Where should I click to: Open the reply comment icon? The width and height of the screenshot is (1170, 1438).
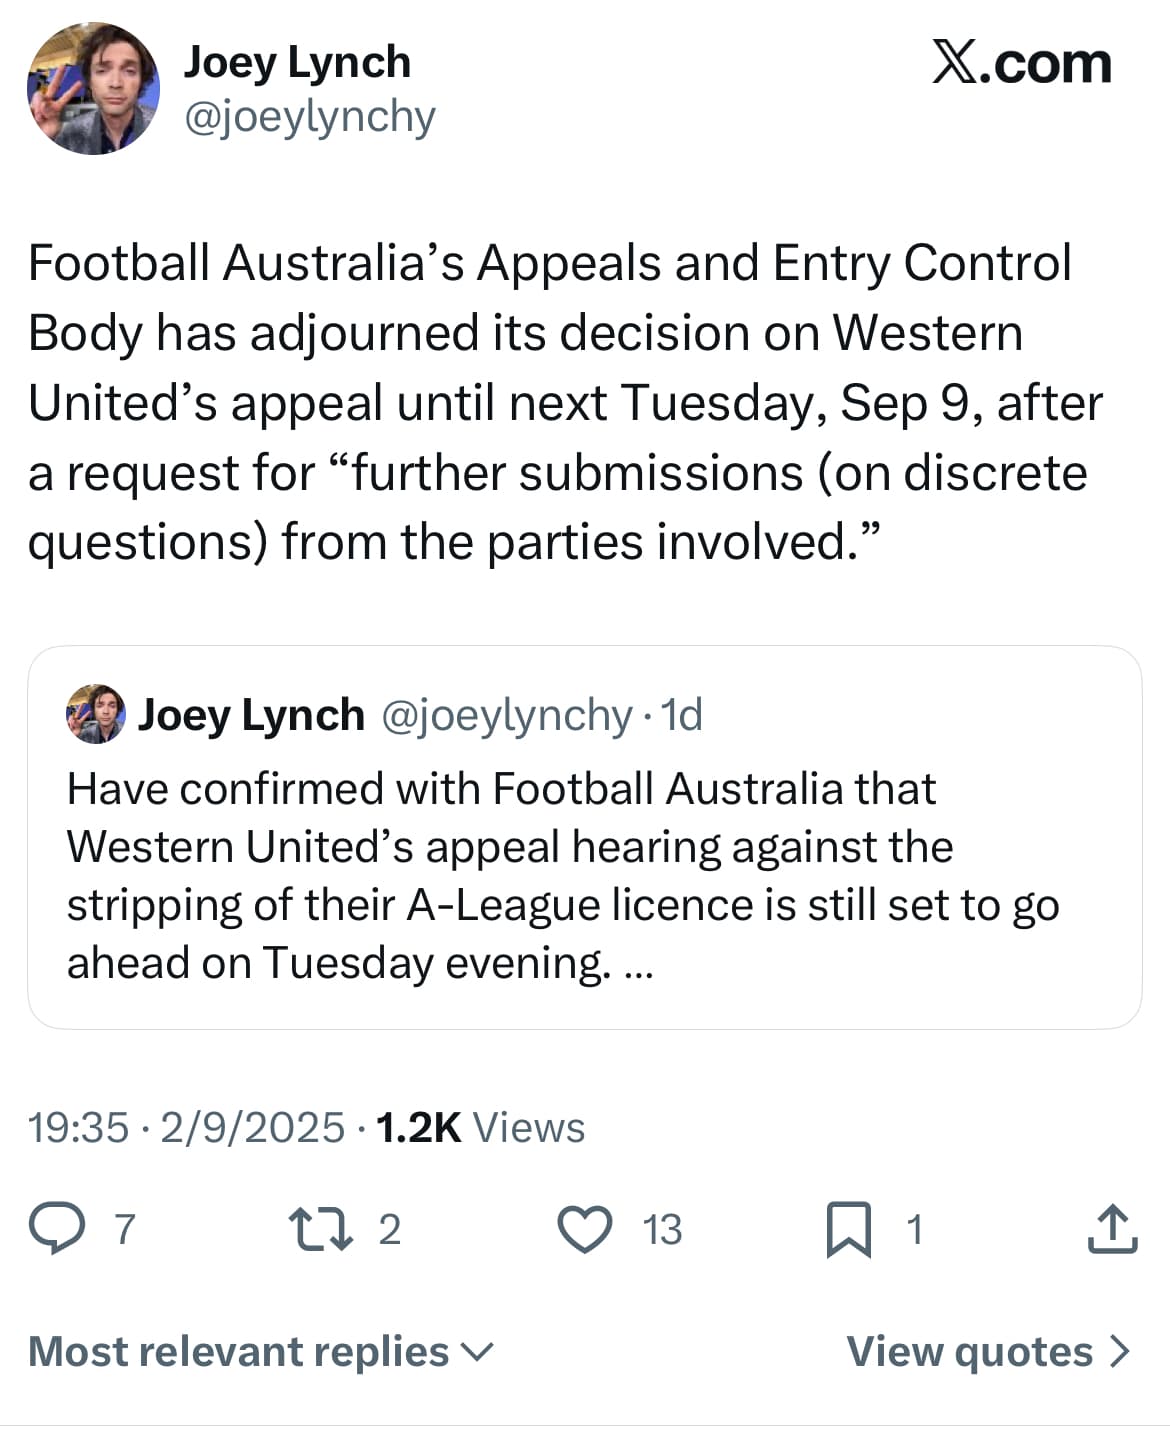57,1229
